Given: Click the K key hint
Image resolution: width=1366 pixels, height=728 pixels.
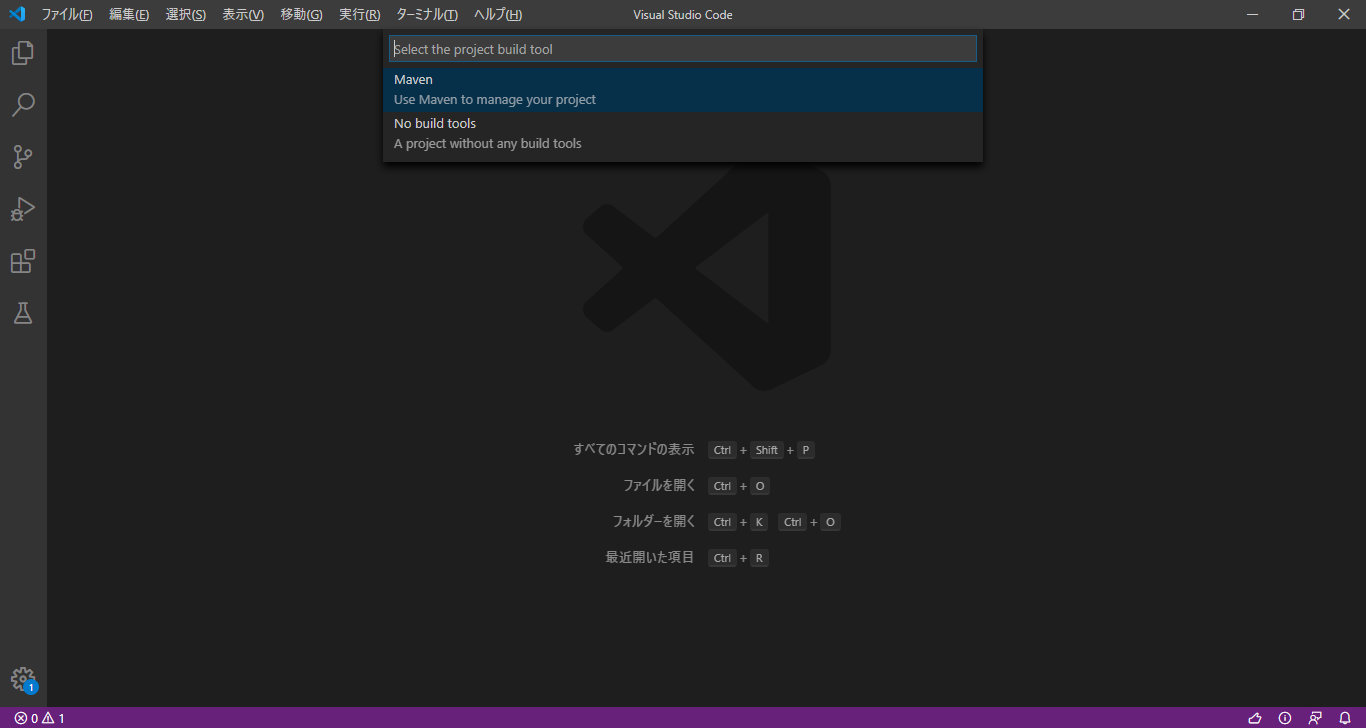Looking at the screenshot, I should pyautogui.click(x=760, y=522).
